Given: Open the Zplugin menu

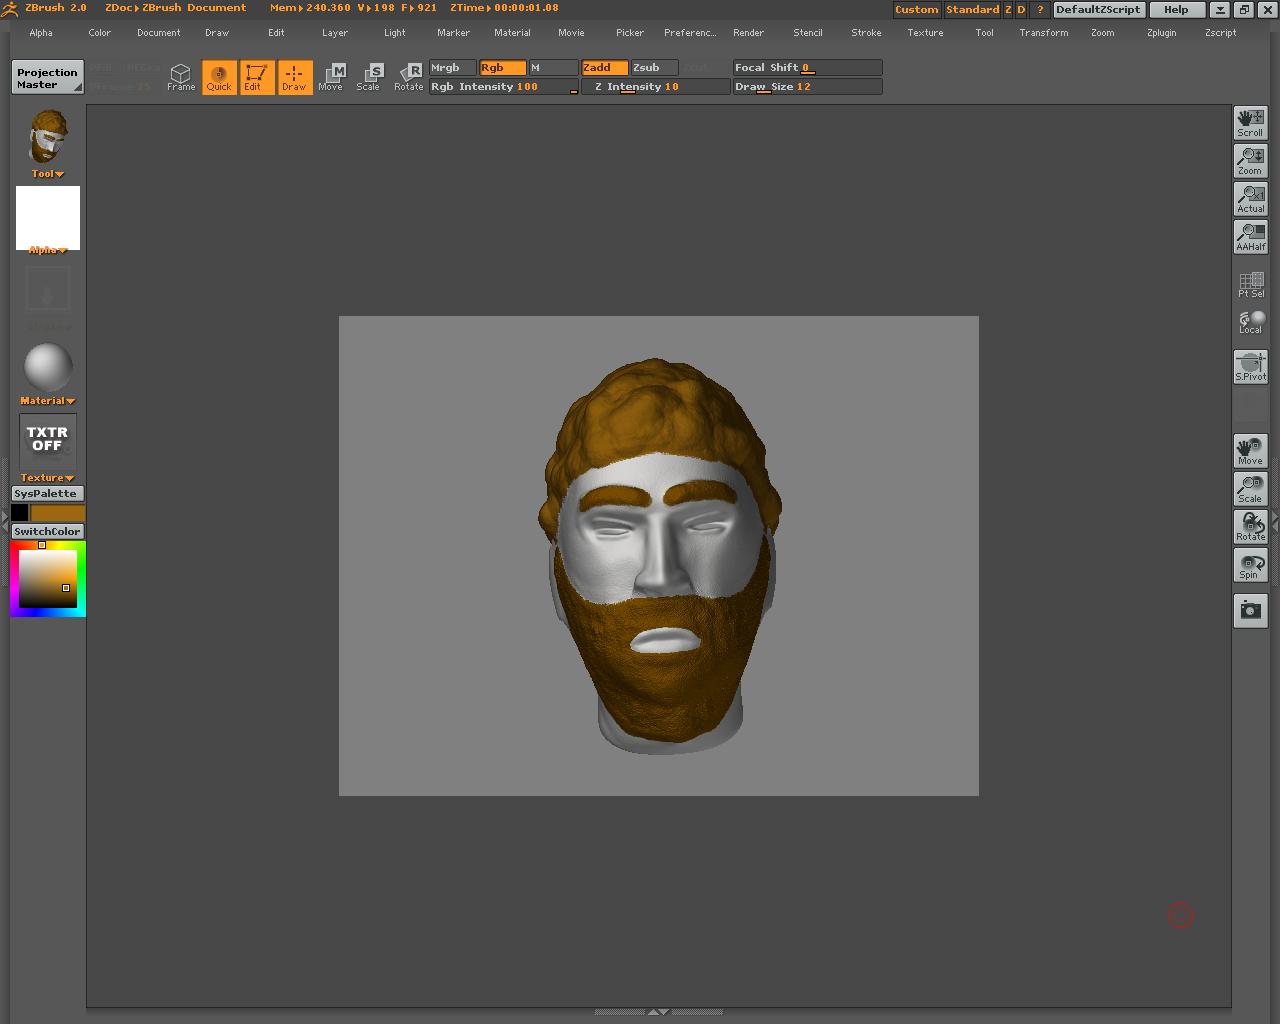Looking at the screenshot, I should click(1161, 33).
